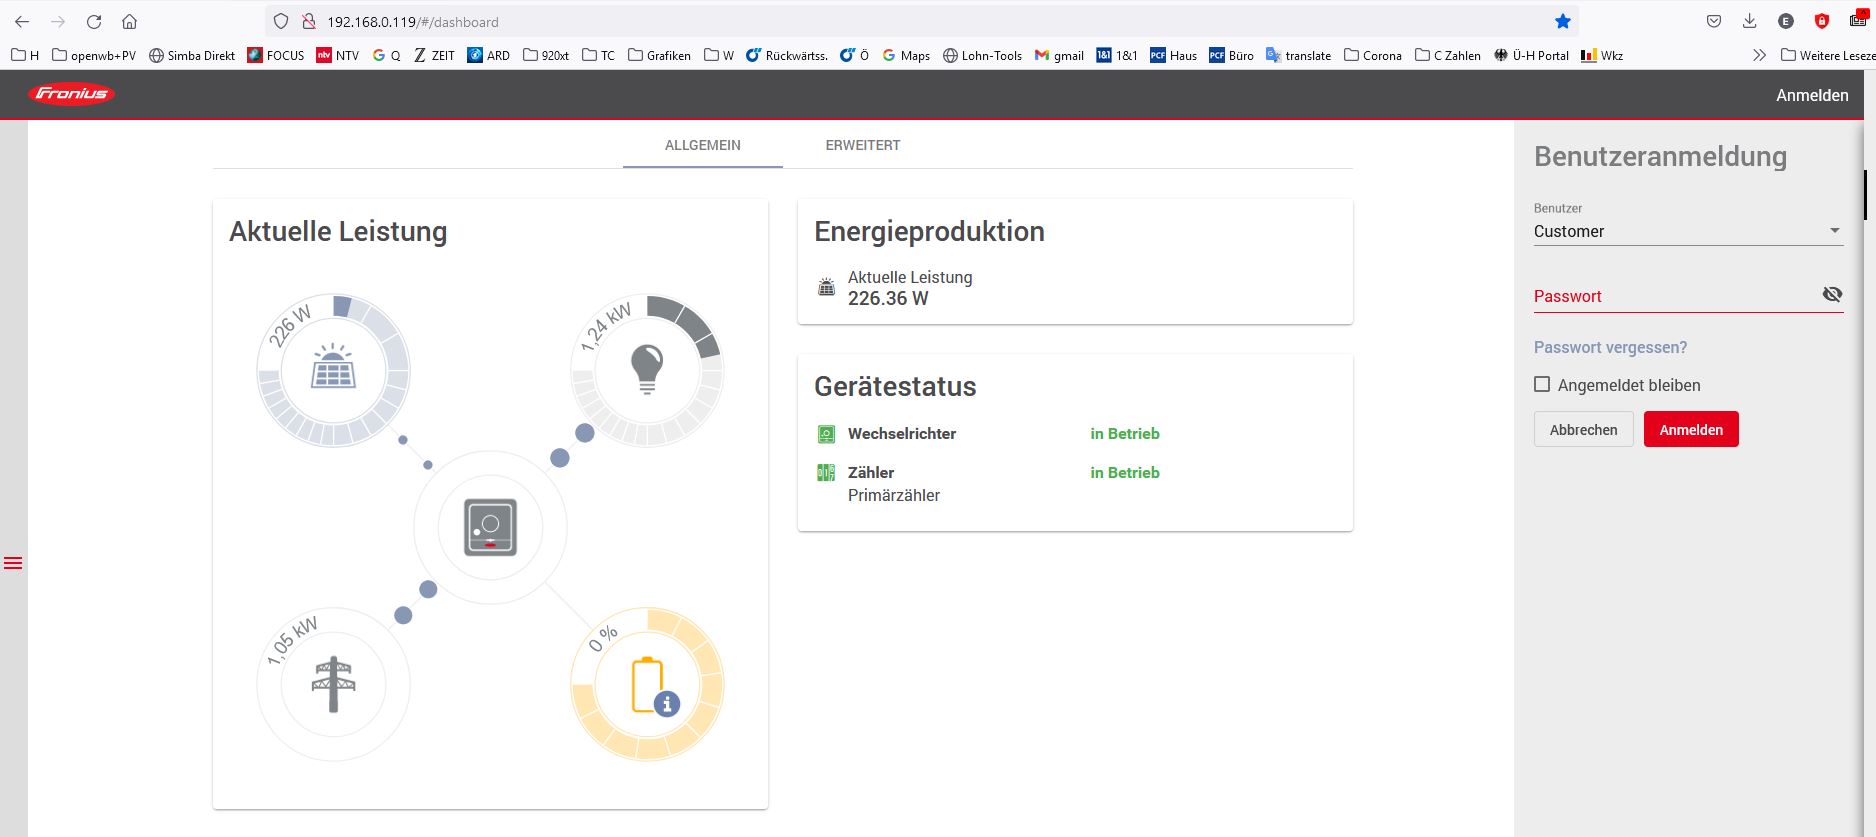Viewport: 1876px width, 837px height.
Task: Click the battery info icon
Action: (x=667, y=703)
